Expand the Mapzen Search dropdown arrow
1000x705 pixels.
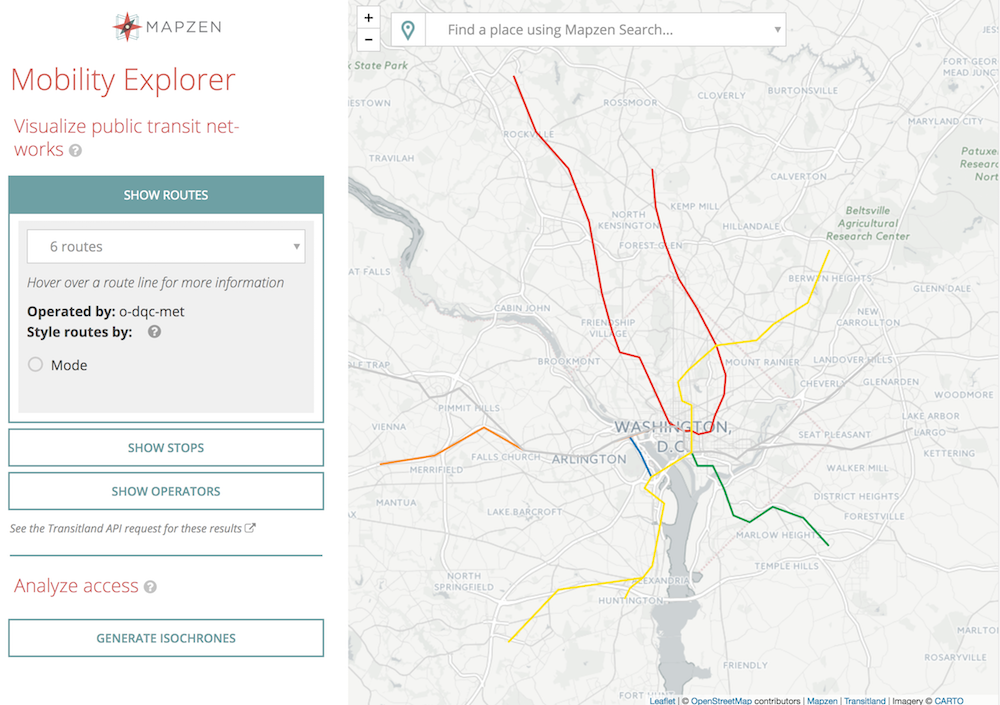coord(777,29)
